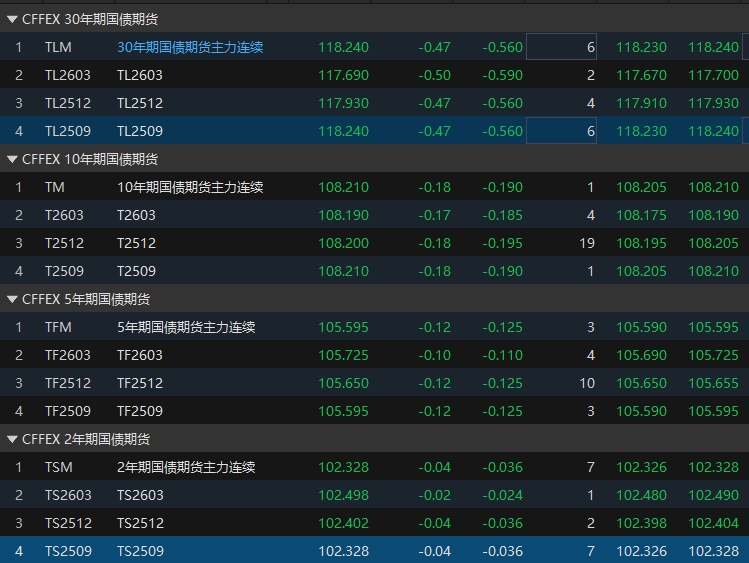Click the 105.655 ask price of TF2512
Viewport: 749px width, 563px height.
[x=713, y=383]
